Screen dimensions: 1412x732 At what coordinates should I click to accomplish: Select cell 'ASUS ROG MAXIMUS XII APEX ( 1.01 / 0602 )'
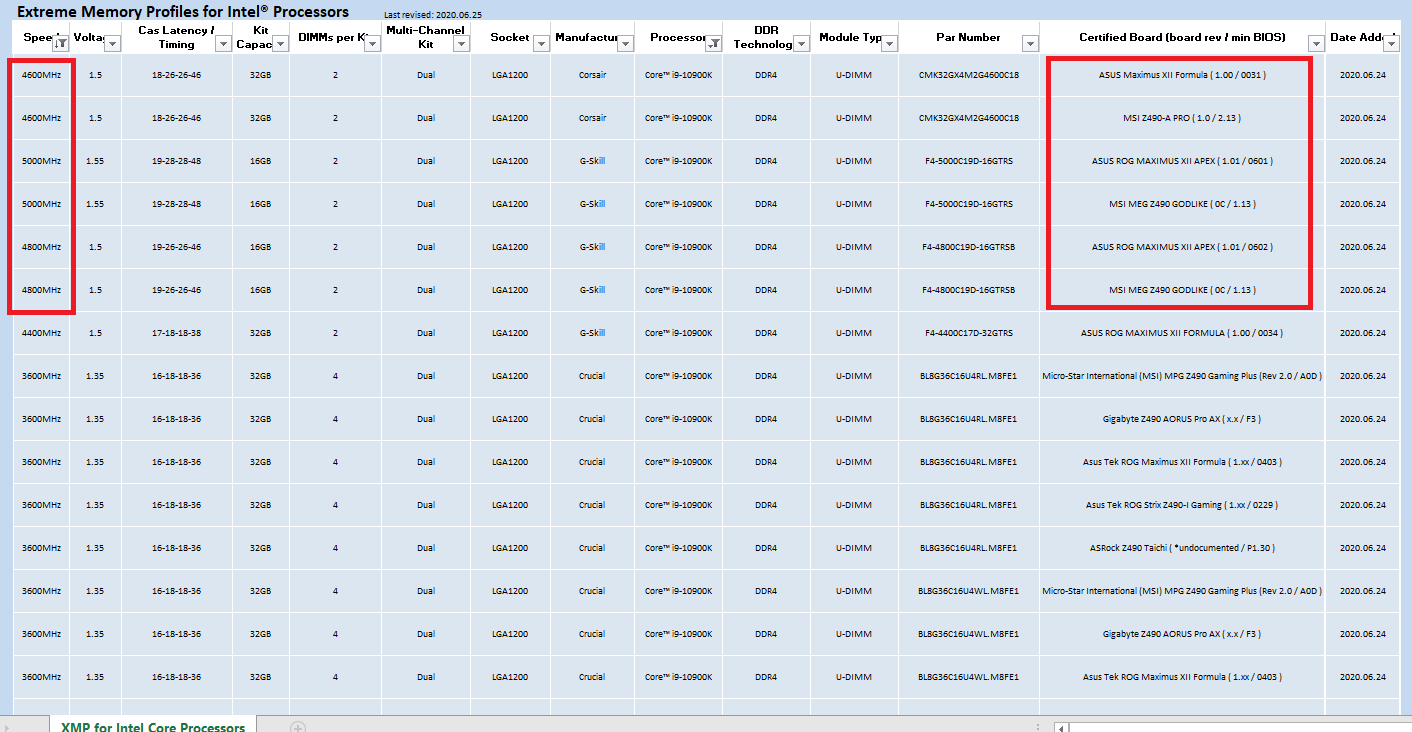tap(1182, 247)
